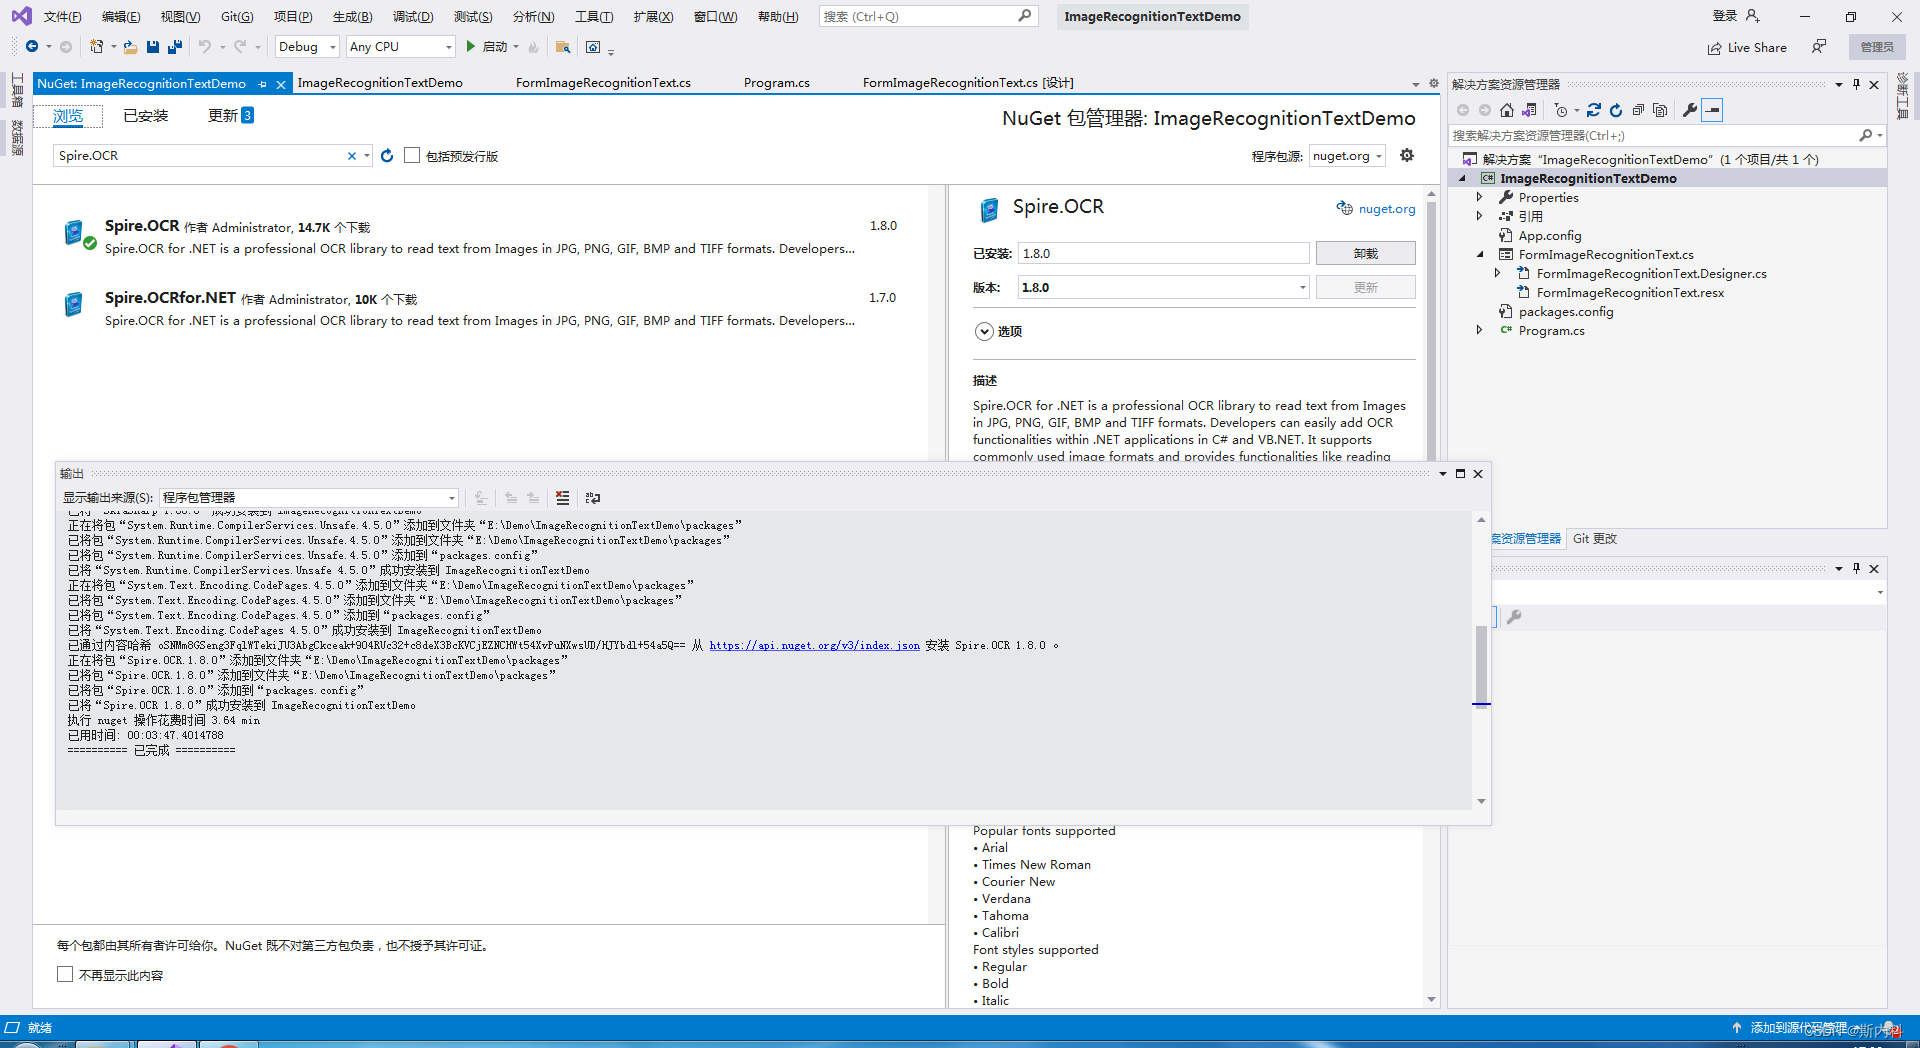The height and width of the screenshot is (1048, 1920).
Task: Switch to the Installed NuGet tab
Action: click(x=146, y=116)
